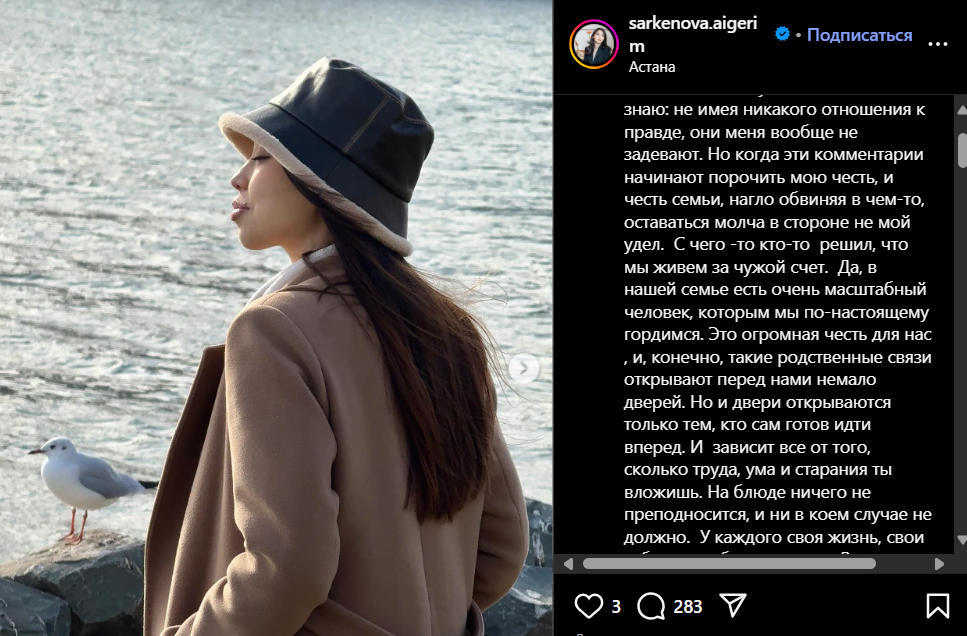Click the vertical scrollbar thumb in caption
Screen dimensions: 967x636
coord(961,150)
